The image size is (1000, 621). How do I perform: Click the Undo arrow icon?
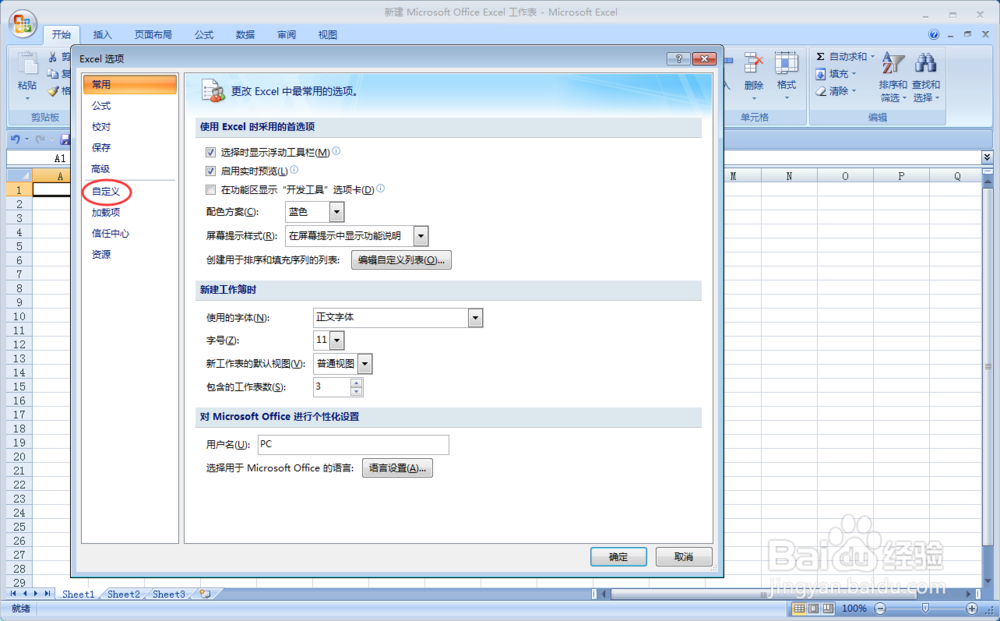15,138
